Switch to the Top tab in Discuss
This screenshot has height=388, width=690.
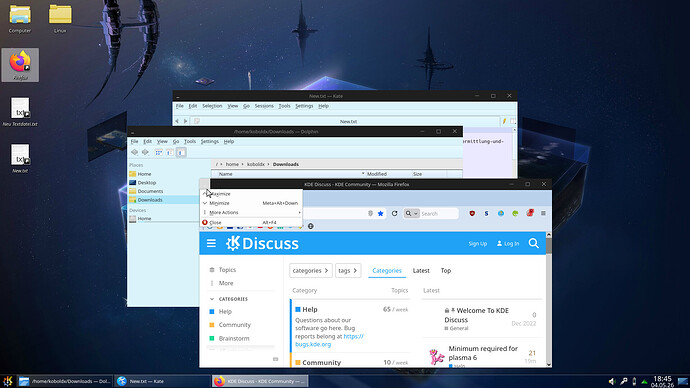coord(446,271)
